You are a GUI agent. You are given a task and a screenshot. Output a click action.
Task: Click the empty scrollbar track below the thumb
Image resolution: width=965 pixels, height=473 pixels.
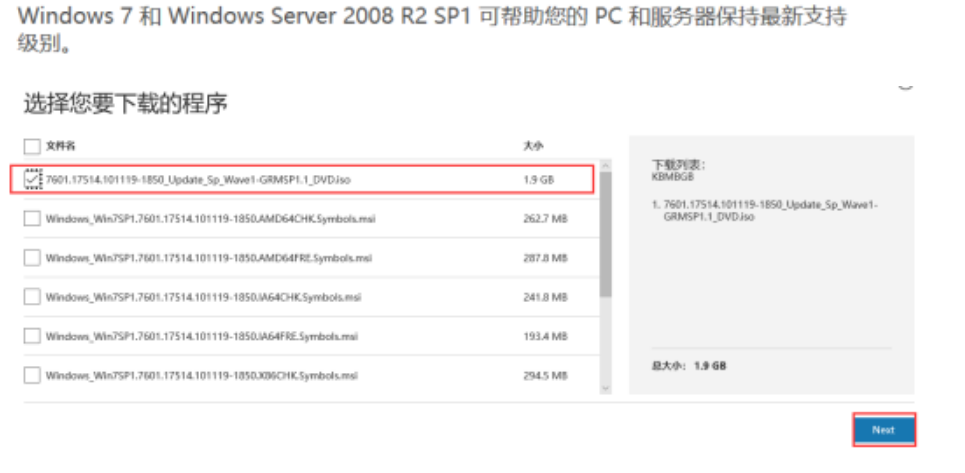pos(605,340)
